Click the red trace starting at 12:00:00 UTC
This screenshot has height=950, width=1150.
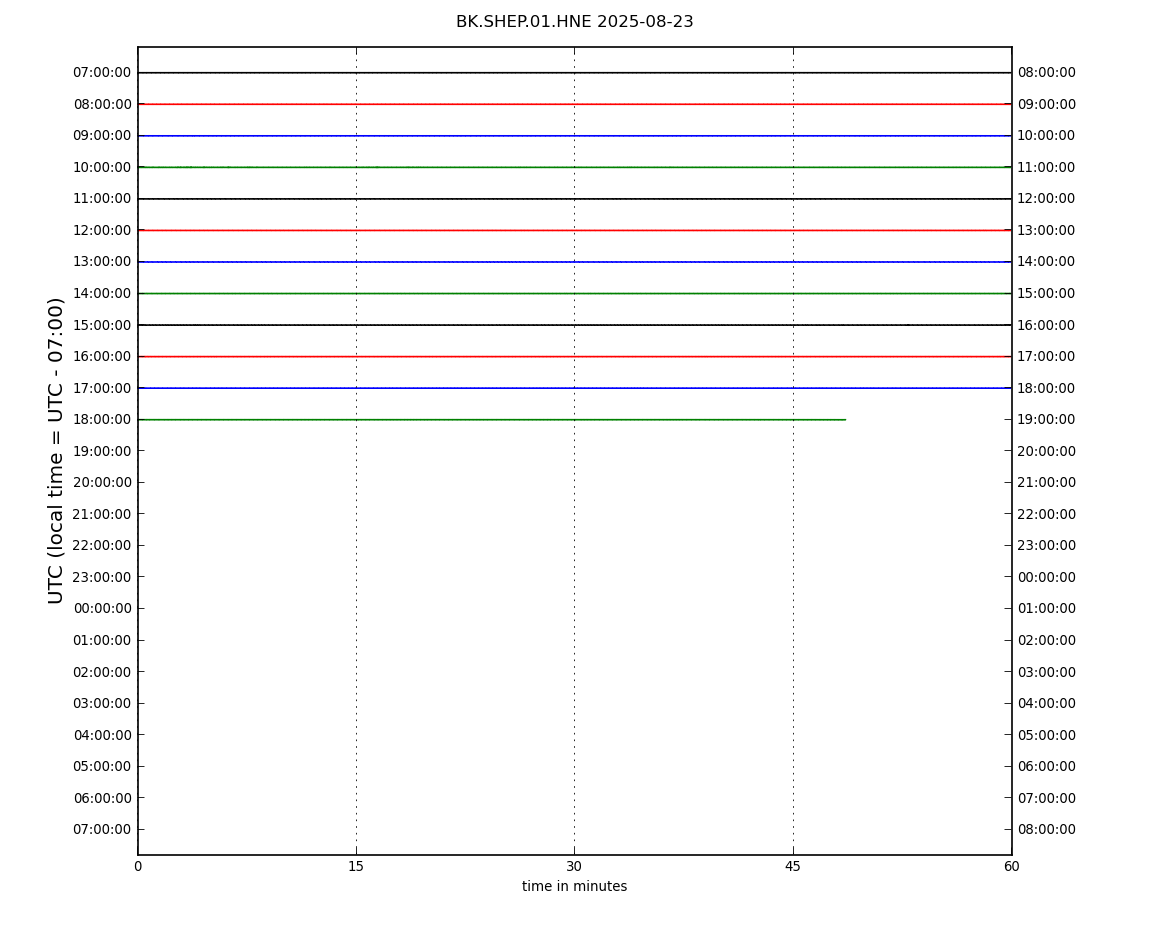[574, 230]
